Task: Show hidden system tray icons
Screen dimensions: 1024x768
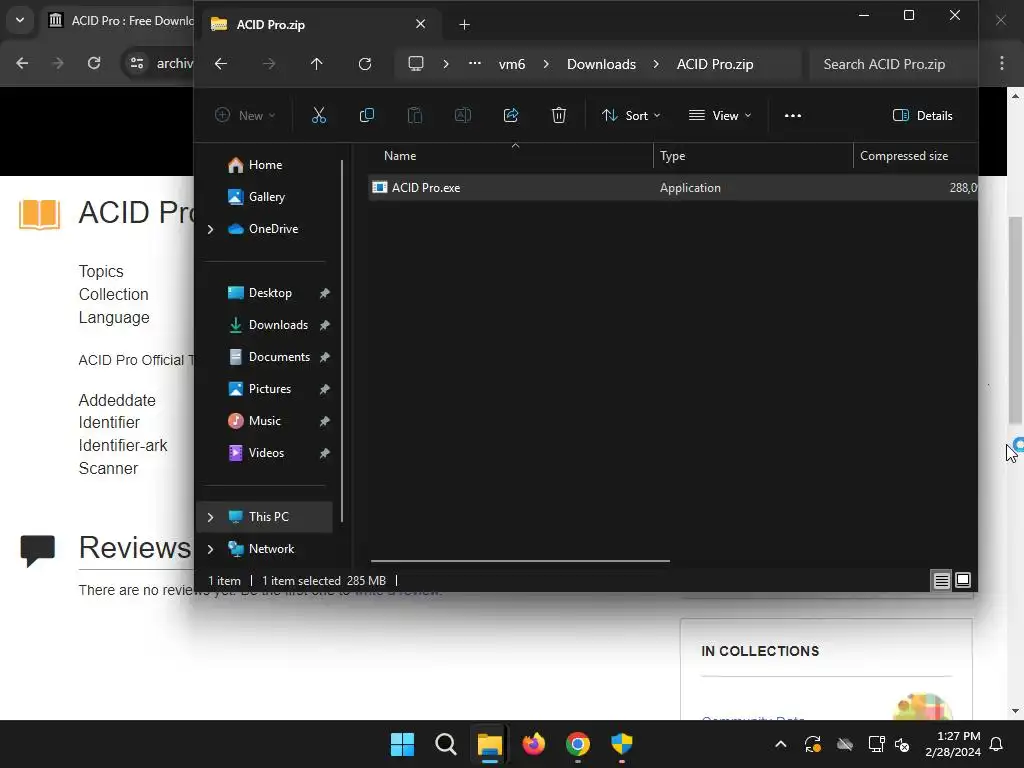Action: [780, 744]
